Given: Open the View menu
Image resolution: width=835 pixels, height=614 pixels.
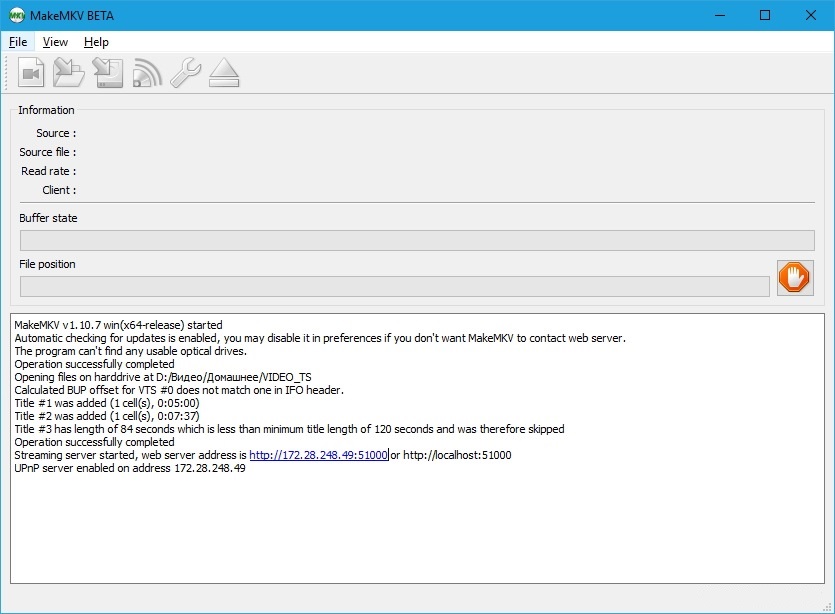Looking at the screenshot, I should (55, 42).
